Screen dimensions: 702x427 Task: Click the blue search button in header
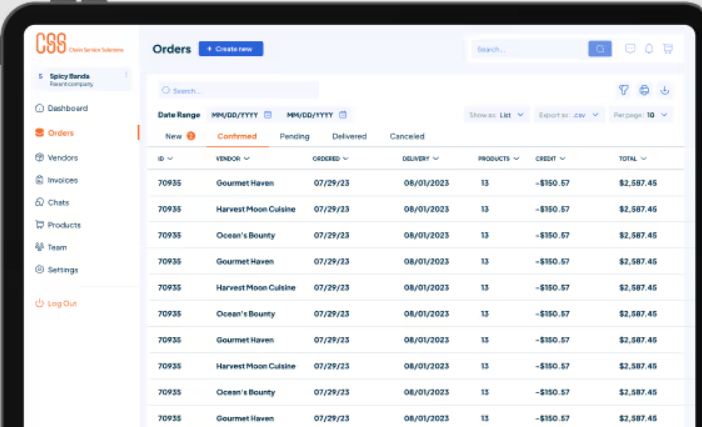pos(599,48)
